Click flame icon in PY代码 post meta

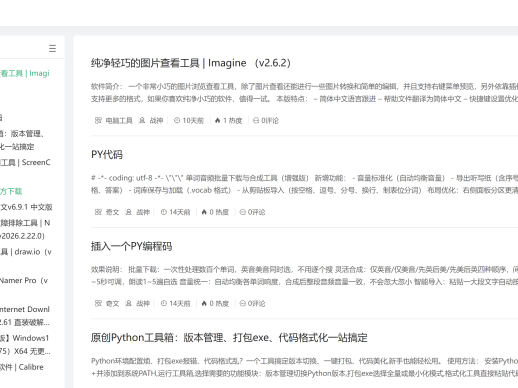(x=204, y=212)
